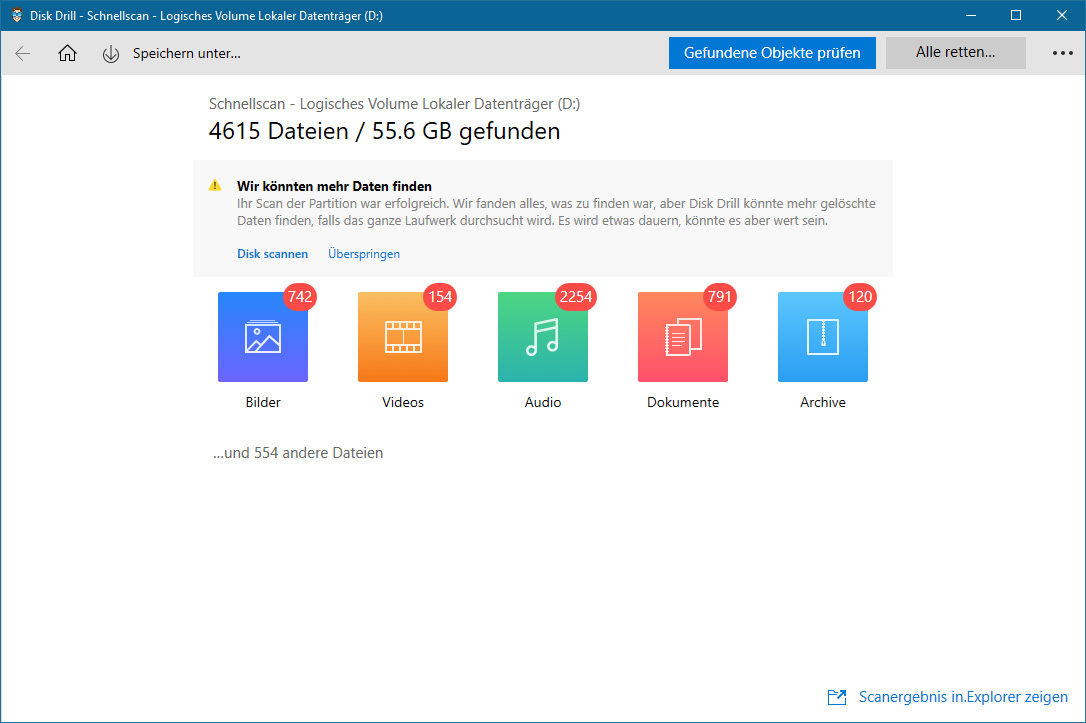Image resolution: width=1086 pixels, height=723 pixels.
Task: Click "...und 554 andere Dateien"
Action: click(x=298, y=453)
